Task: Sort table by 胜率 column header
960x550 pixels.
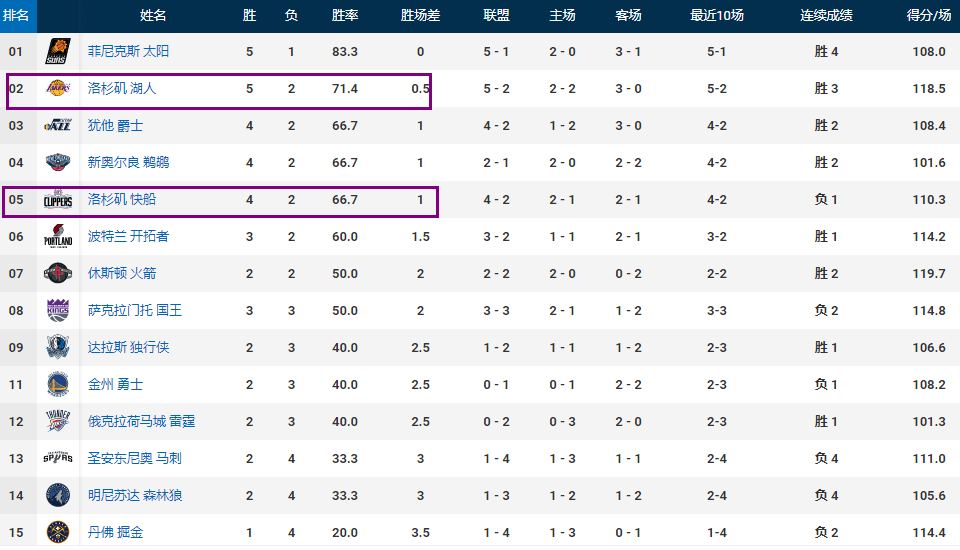Action: point(345,15)
